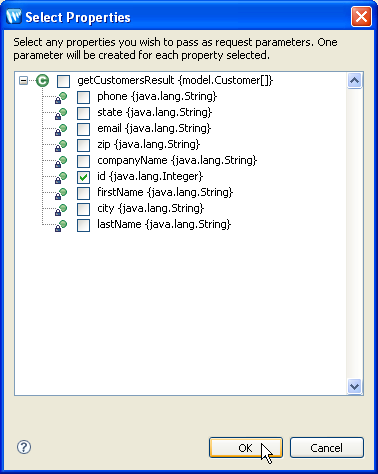The width and height of the screenshot is (378, 474).
Task: Select the email property checkbox
Action: coord(83,129)
